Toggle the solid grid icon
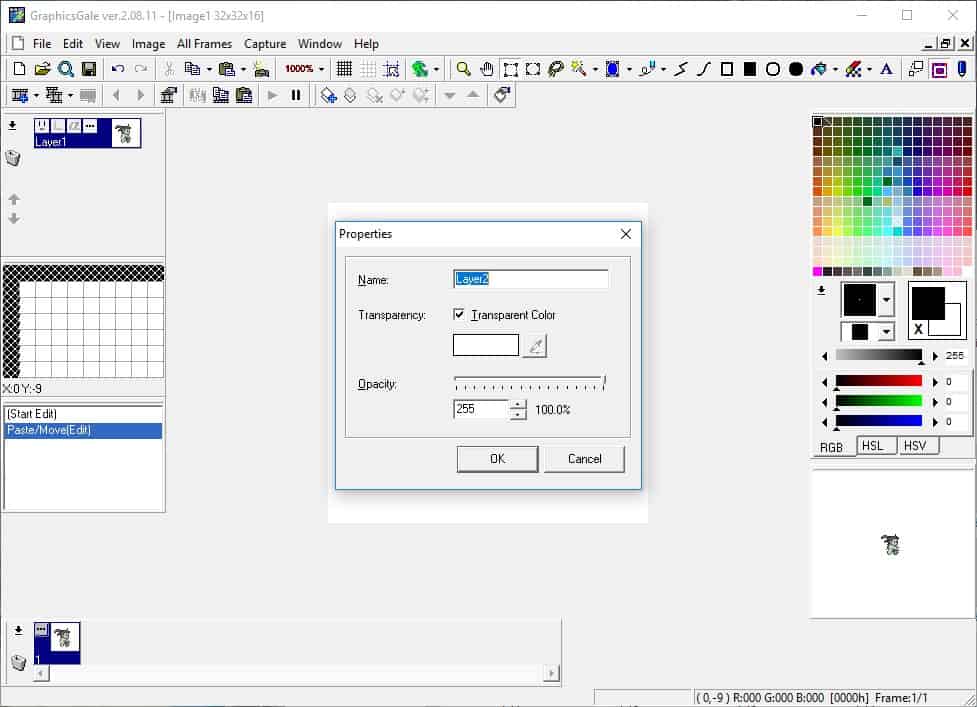Screen dimensions: 977x707 (x=344, y=69)
